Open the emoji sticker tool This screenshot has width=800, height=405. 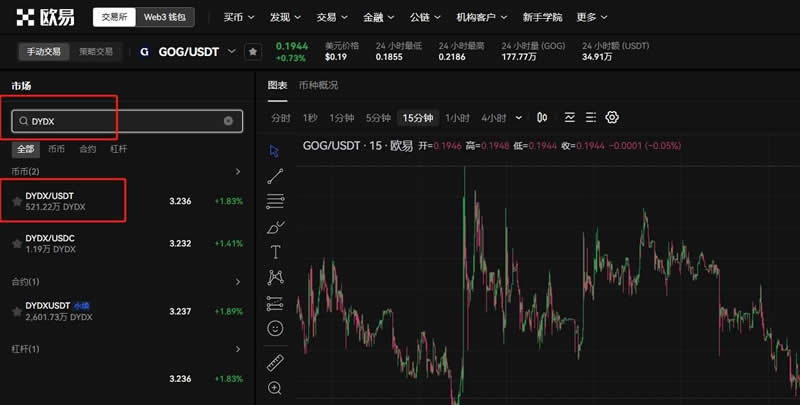coord(275,328)
